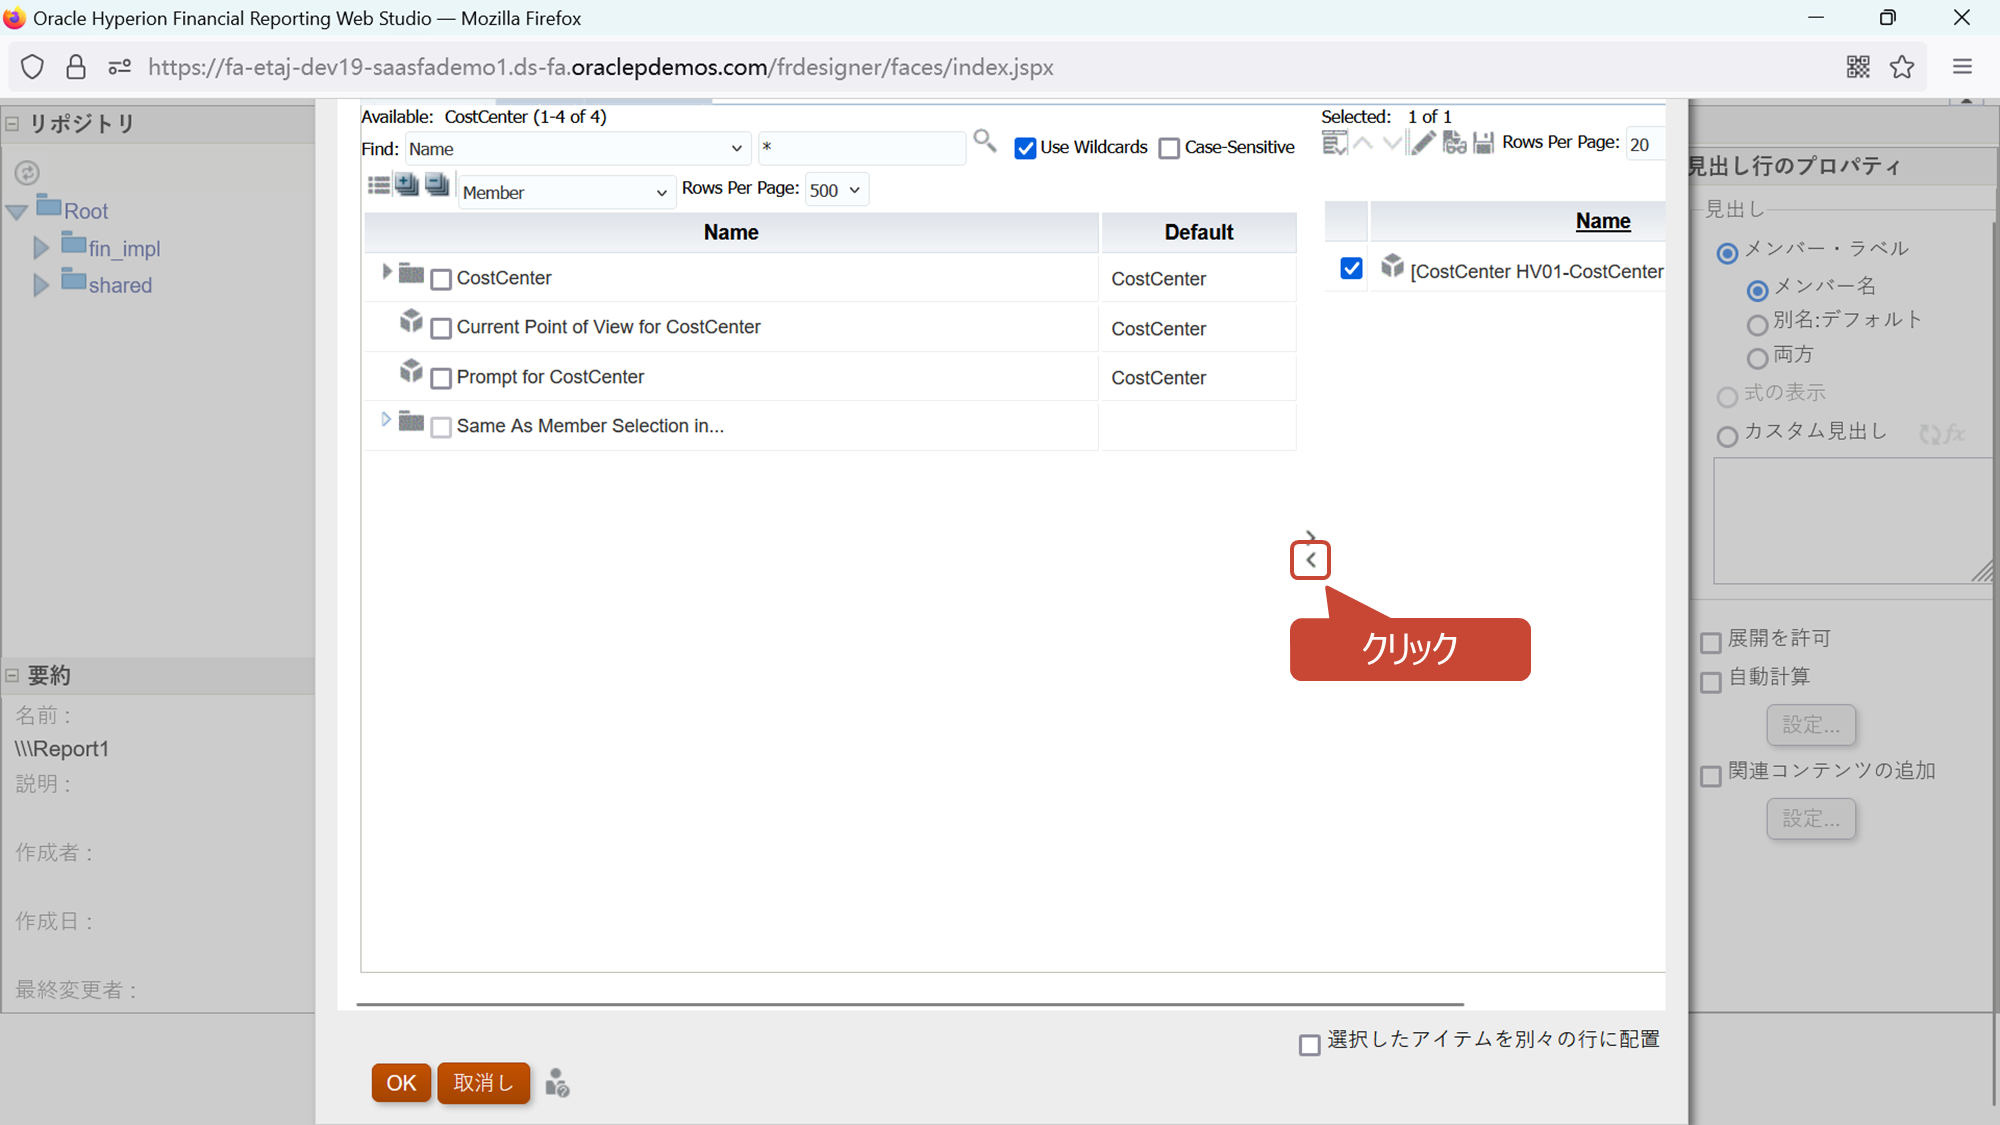Click the expand all members icon
2000x1125 pixels.
point(407,185)
